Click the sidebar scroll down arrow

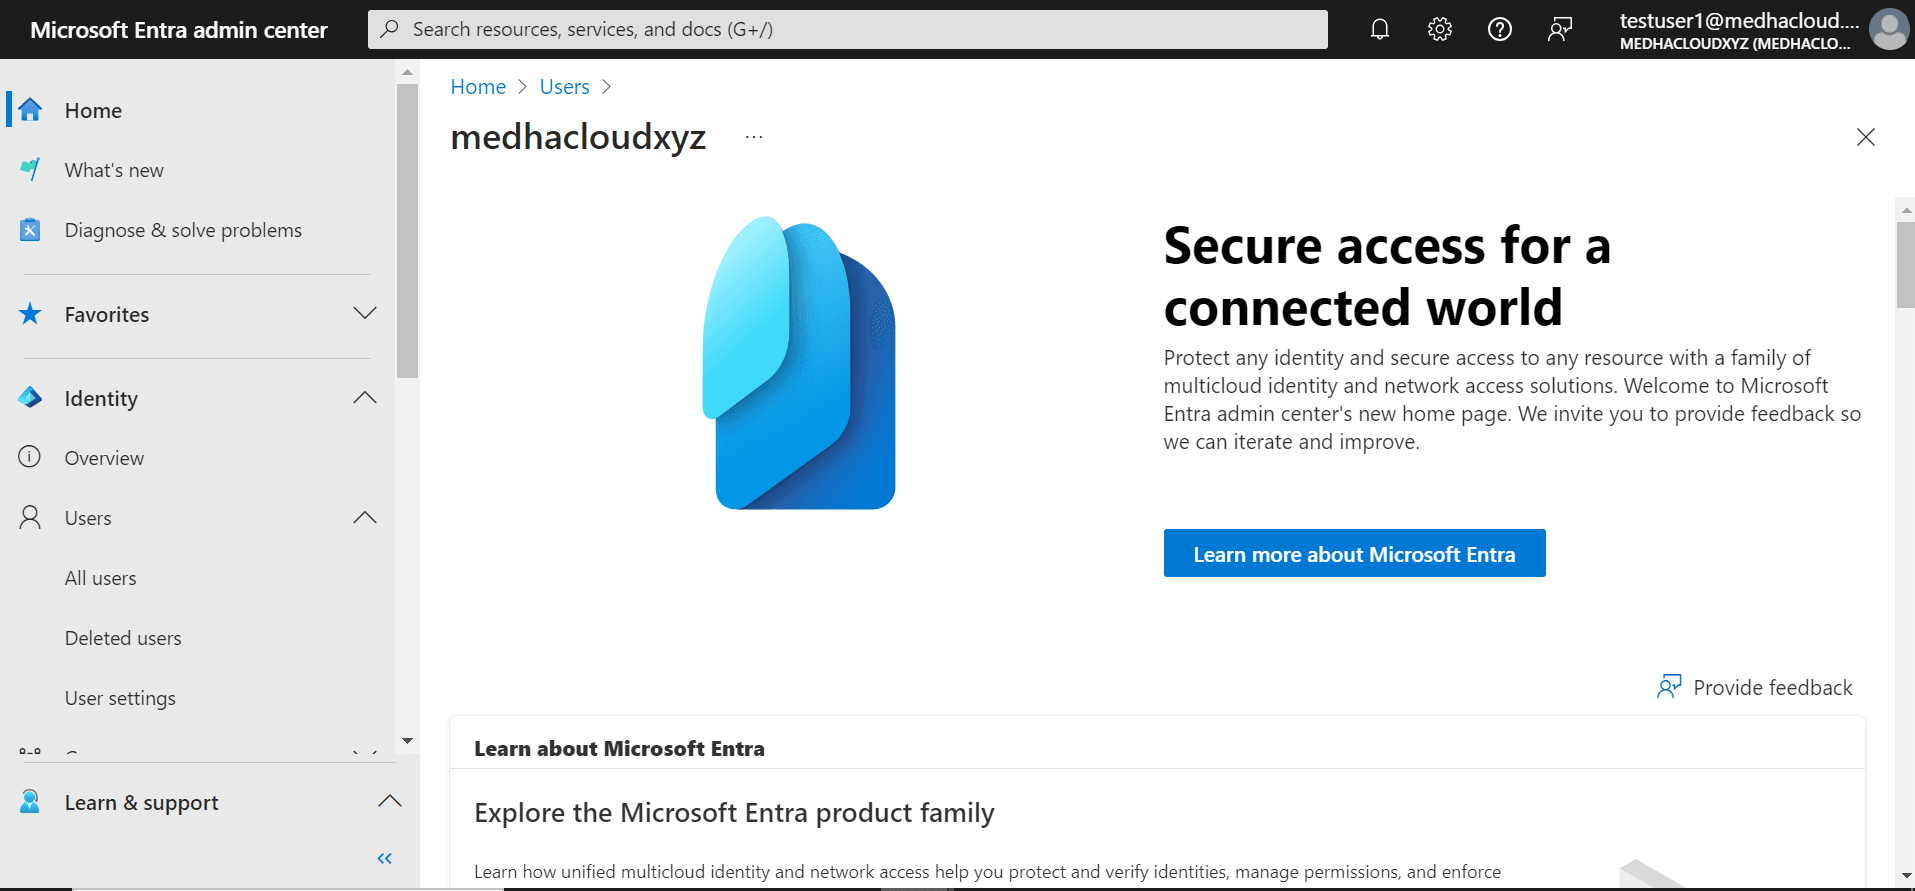tap(407, 741)
